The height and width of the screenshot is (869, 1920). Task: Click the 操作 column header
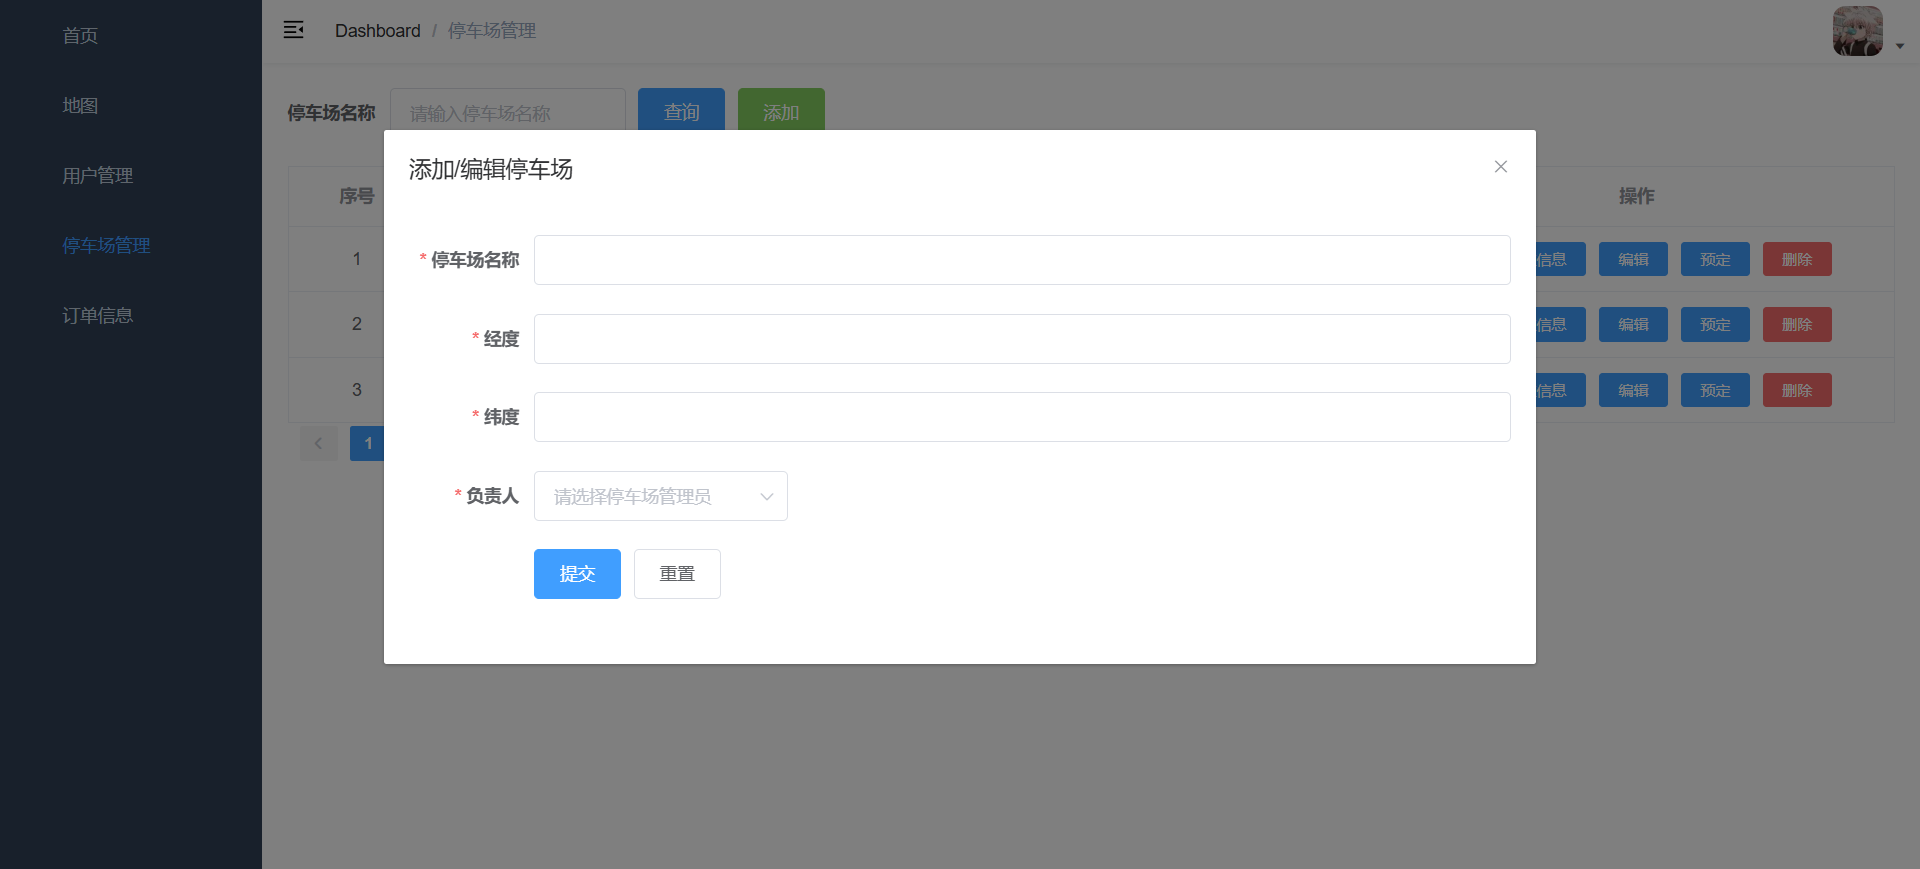click(x=1636, y=196)
